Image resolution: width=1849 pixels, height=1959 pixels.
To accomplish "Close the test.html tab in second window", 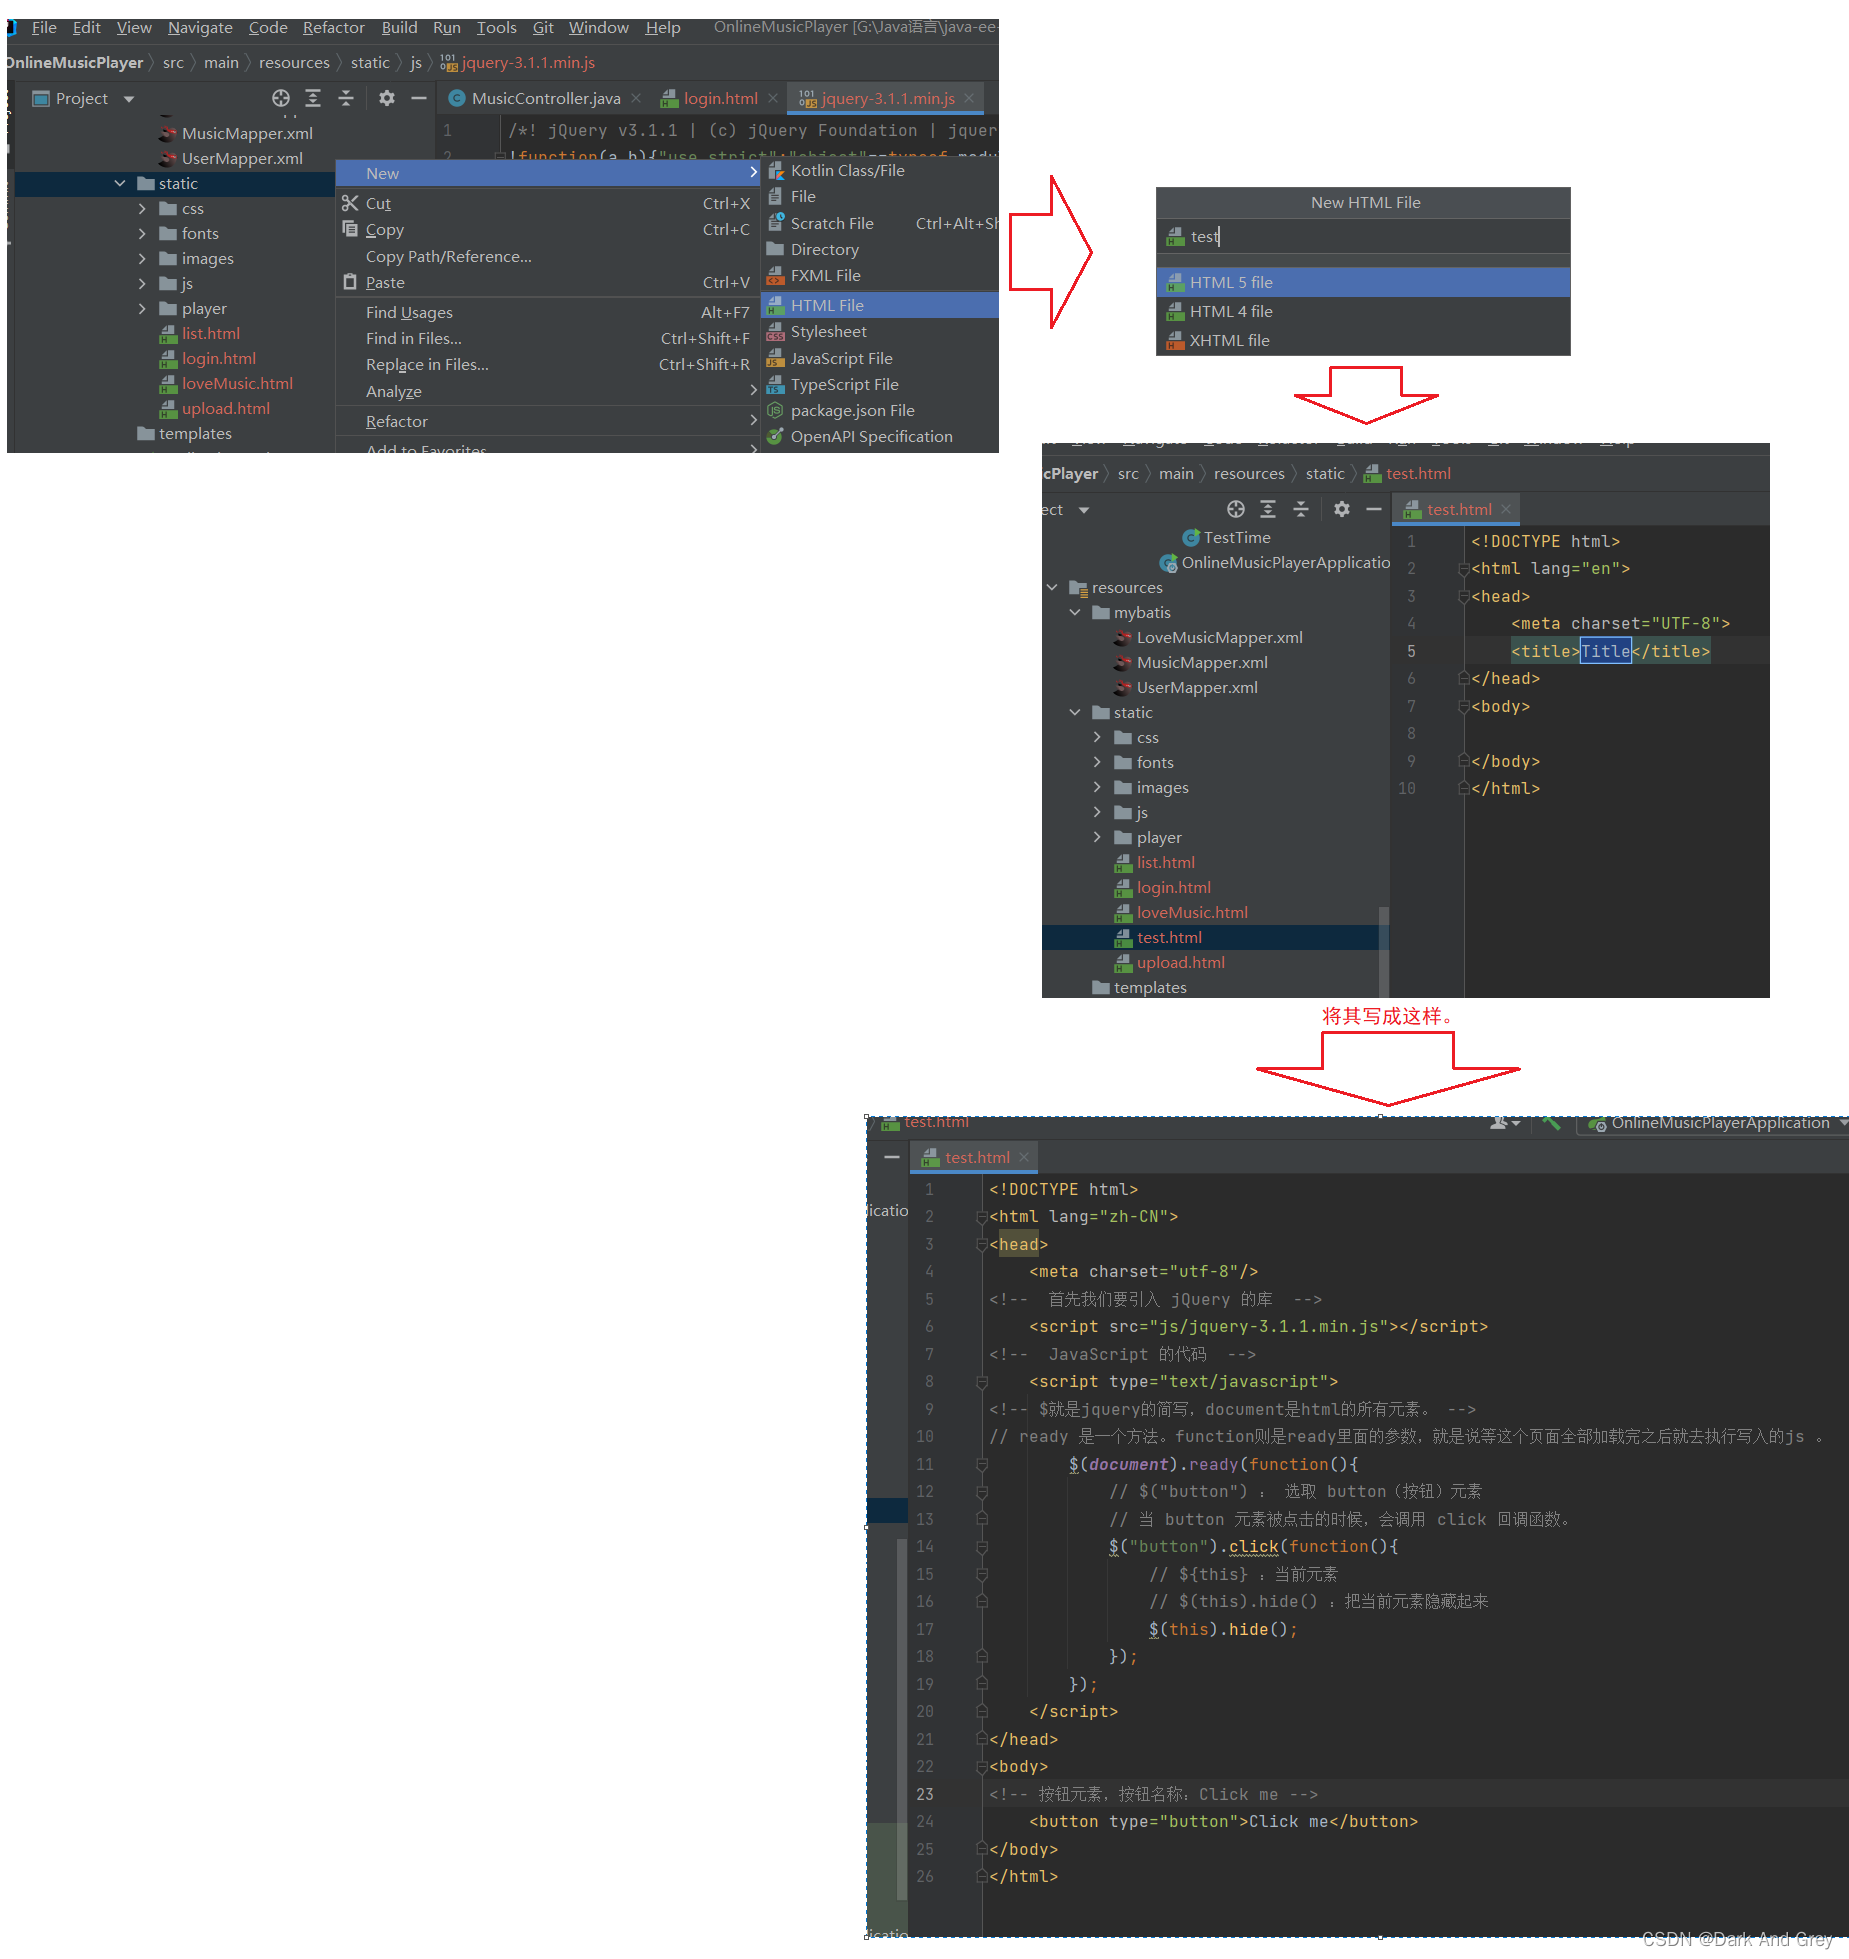I will [x=1506, y=509].
